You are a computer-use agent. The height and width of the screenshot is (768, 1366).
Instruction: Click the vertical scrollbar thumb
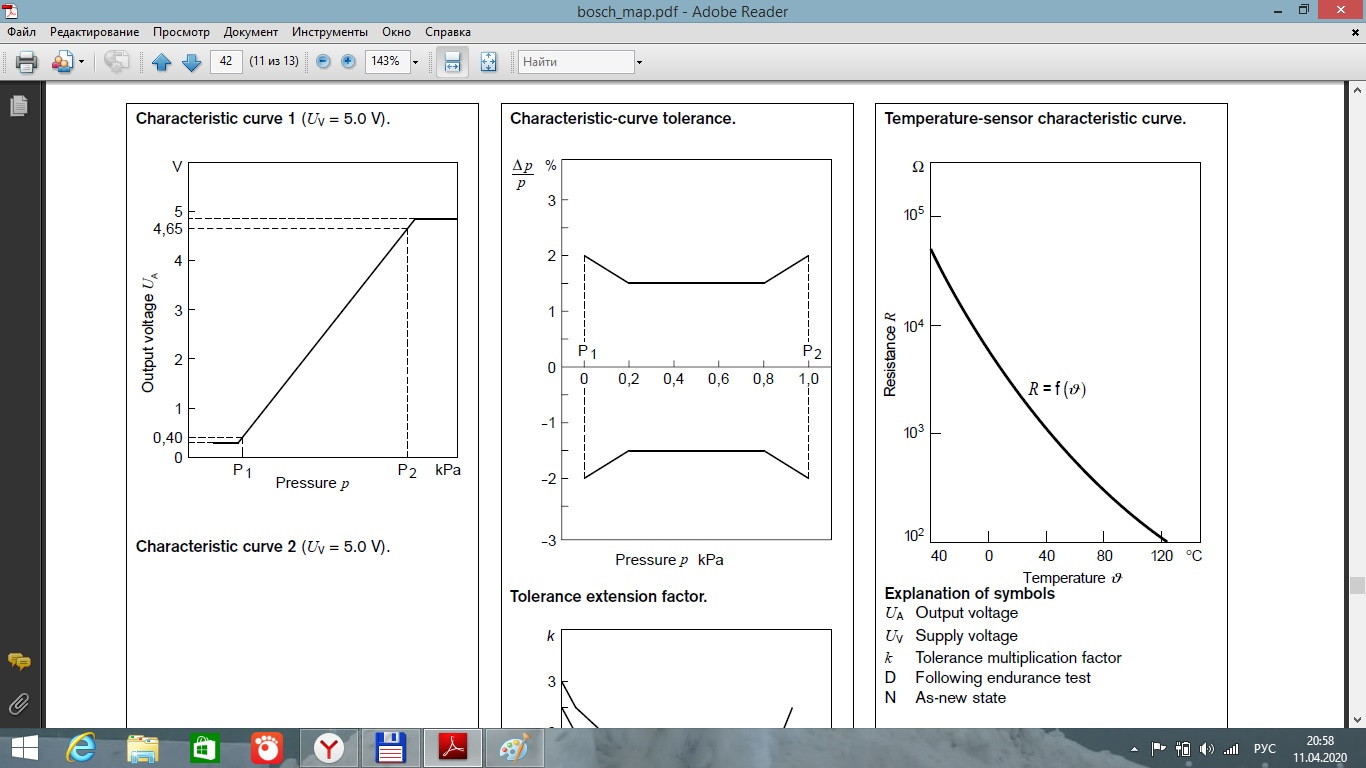1357,586
